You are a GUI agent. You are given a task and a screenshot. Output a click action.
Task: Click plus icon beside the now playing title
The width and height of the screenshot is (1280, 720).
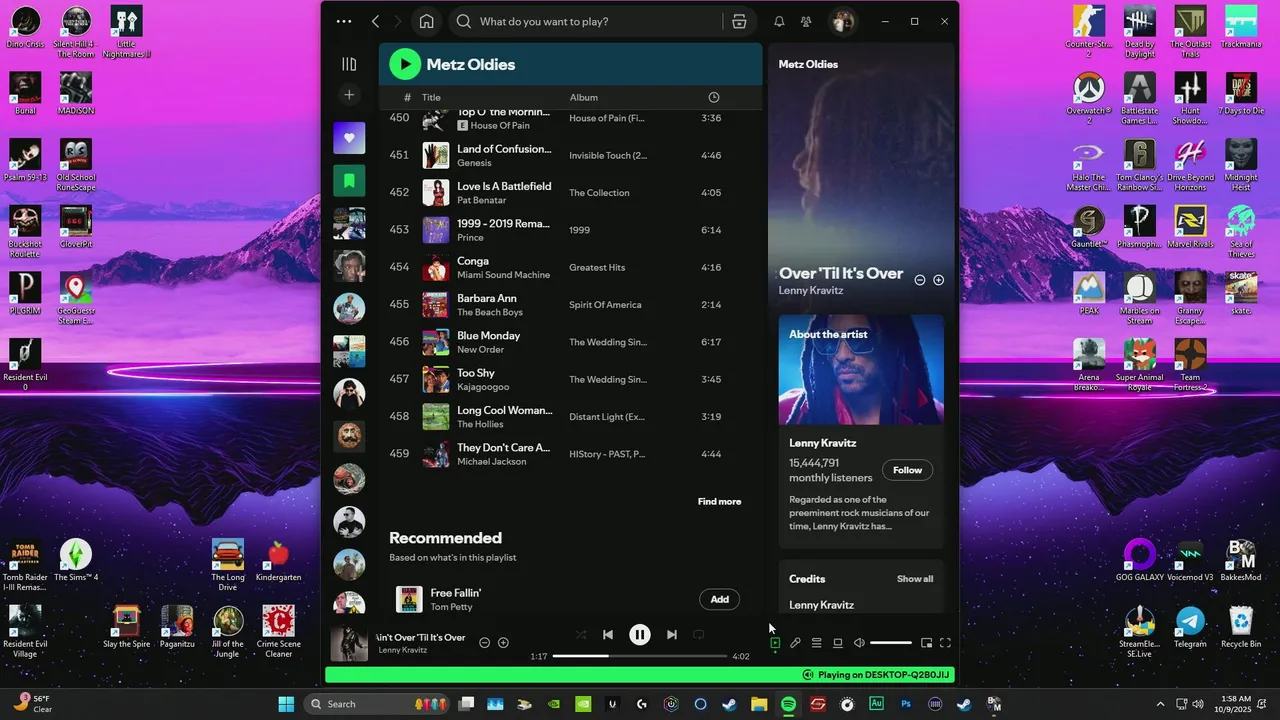click(x=503, y=643)
